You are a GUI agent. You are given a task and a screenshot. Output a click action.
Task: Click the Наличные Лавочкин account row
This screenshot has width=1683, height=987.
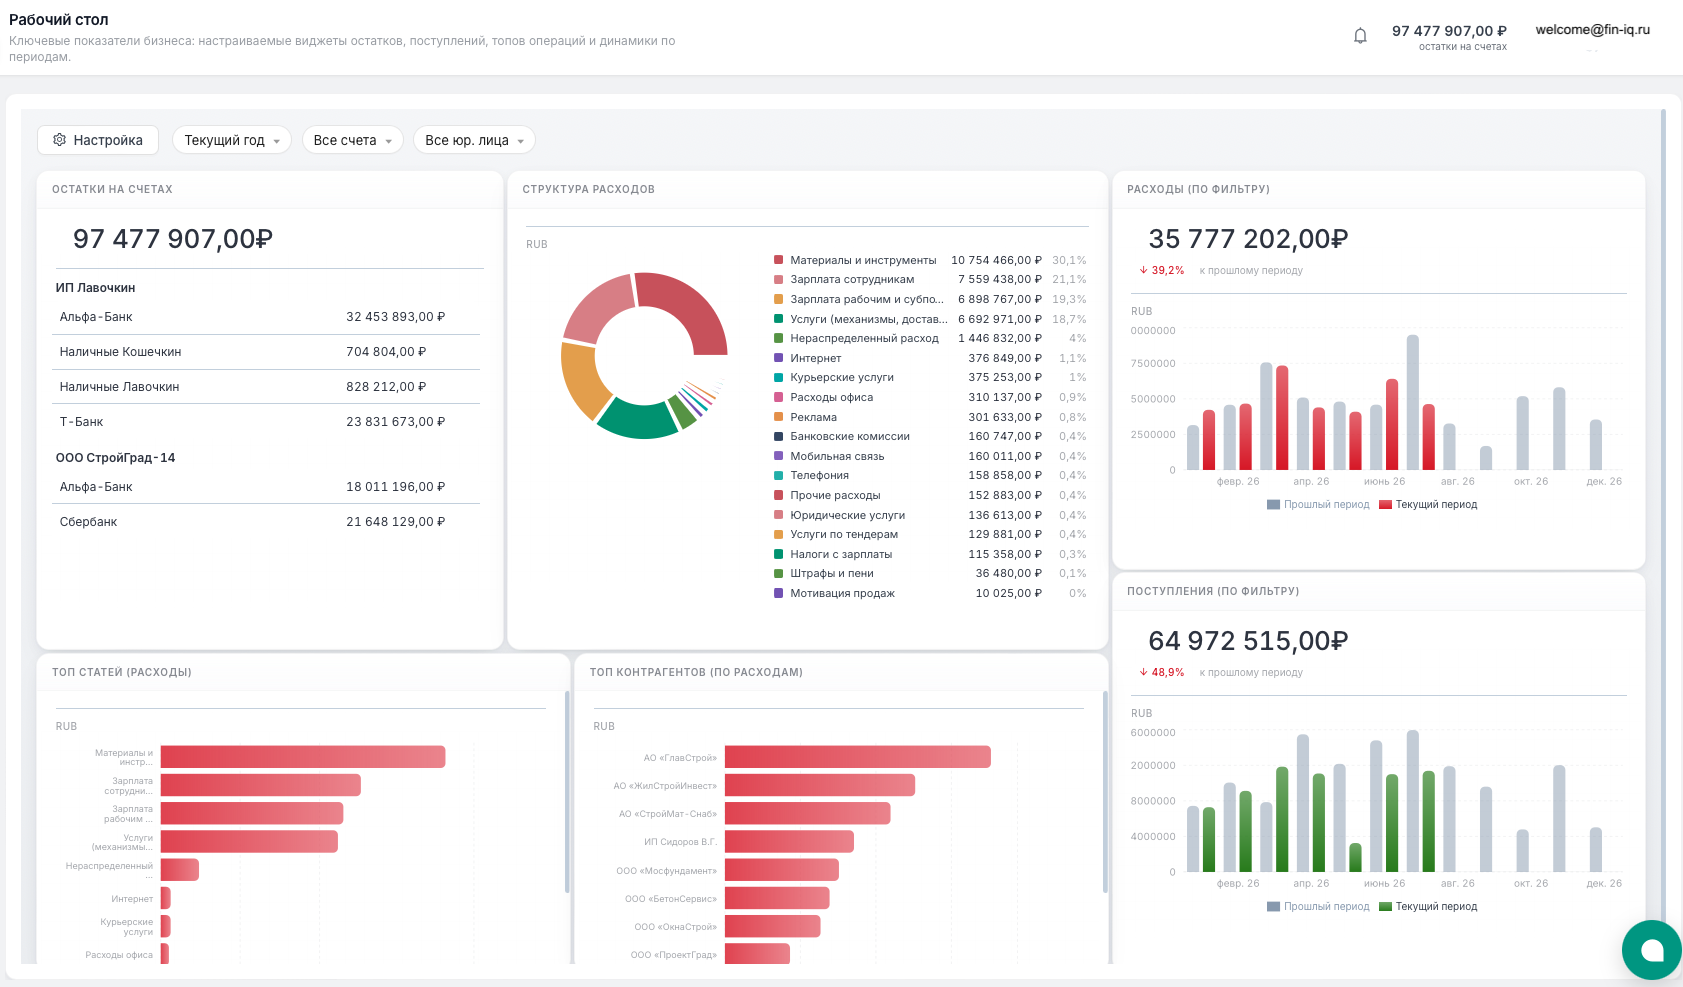coord(268,387)
